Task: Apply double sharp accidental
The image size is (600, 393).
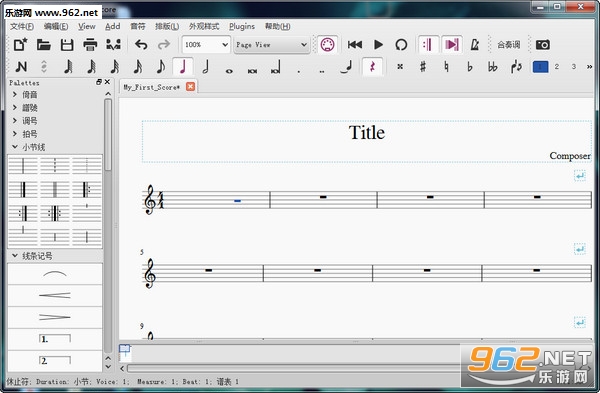Action: click(x=400, y=67)
